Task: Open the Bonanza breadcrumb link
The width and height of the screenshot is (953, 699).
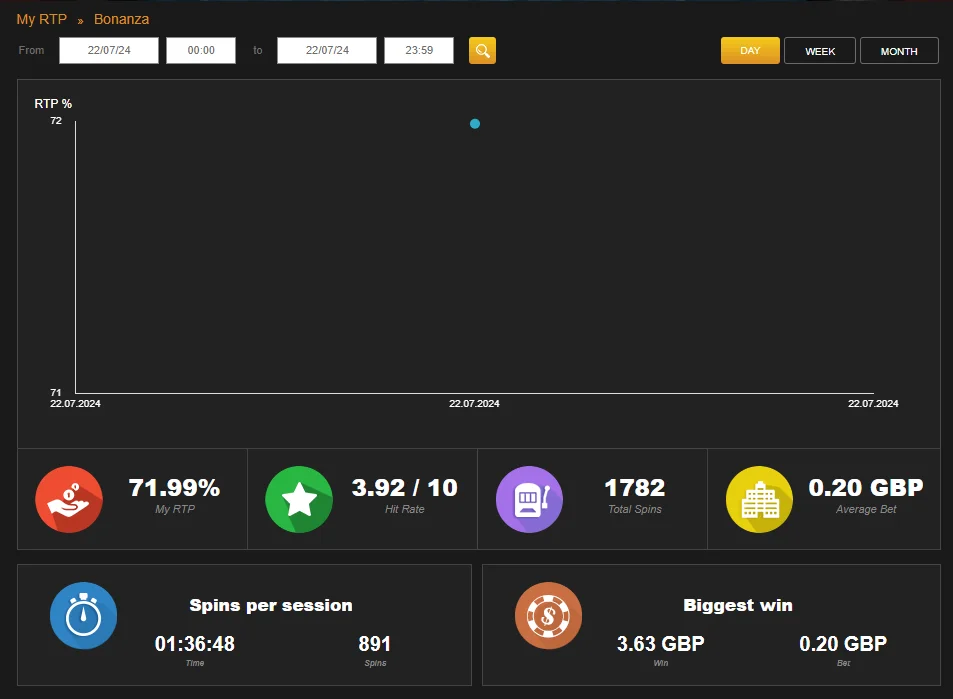Action: point(122,19)
